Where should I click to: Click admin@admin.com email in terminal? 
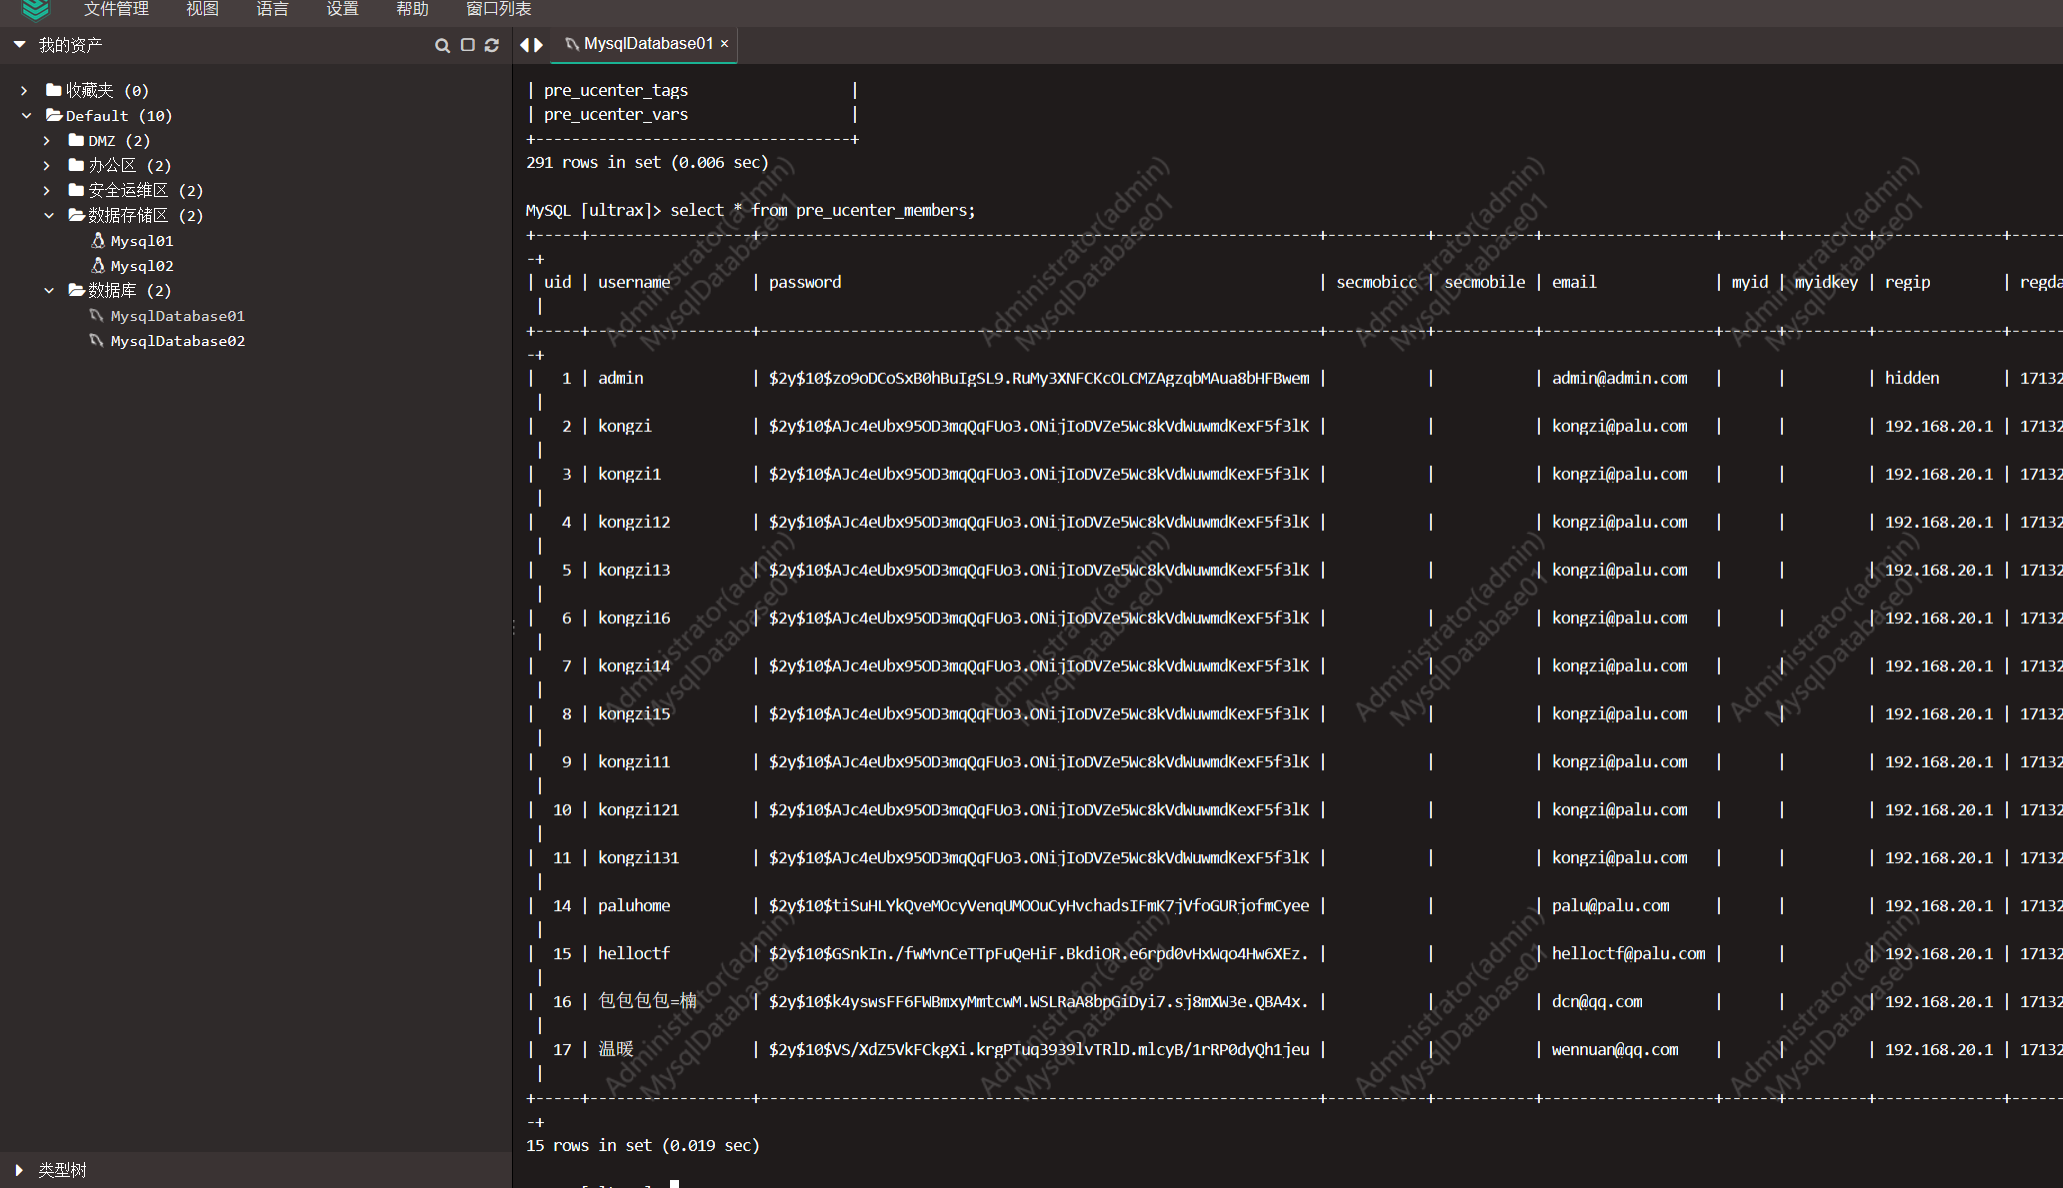click(1620, 378)
